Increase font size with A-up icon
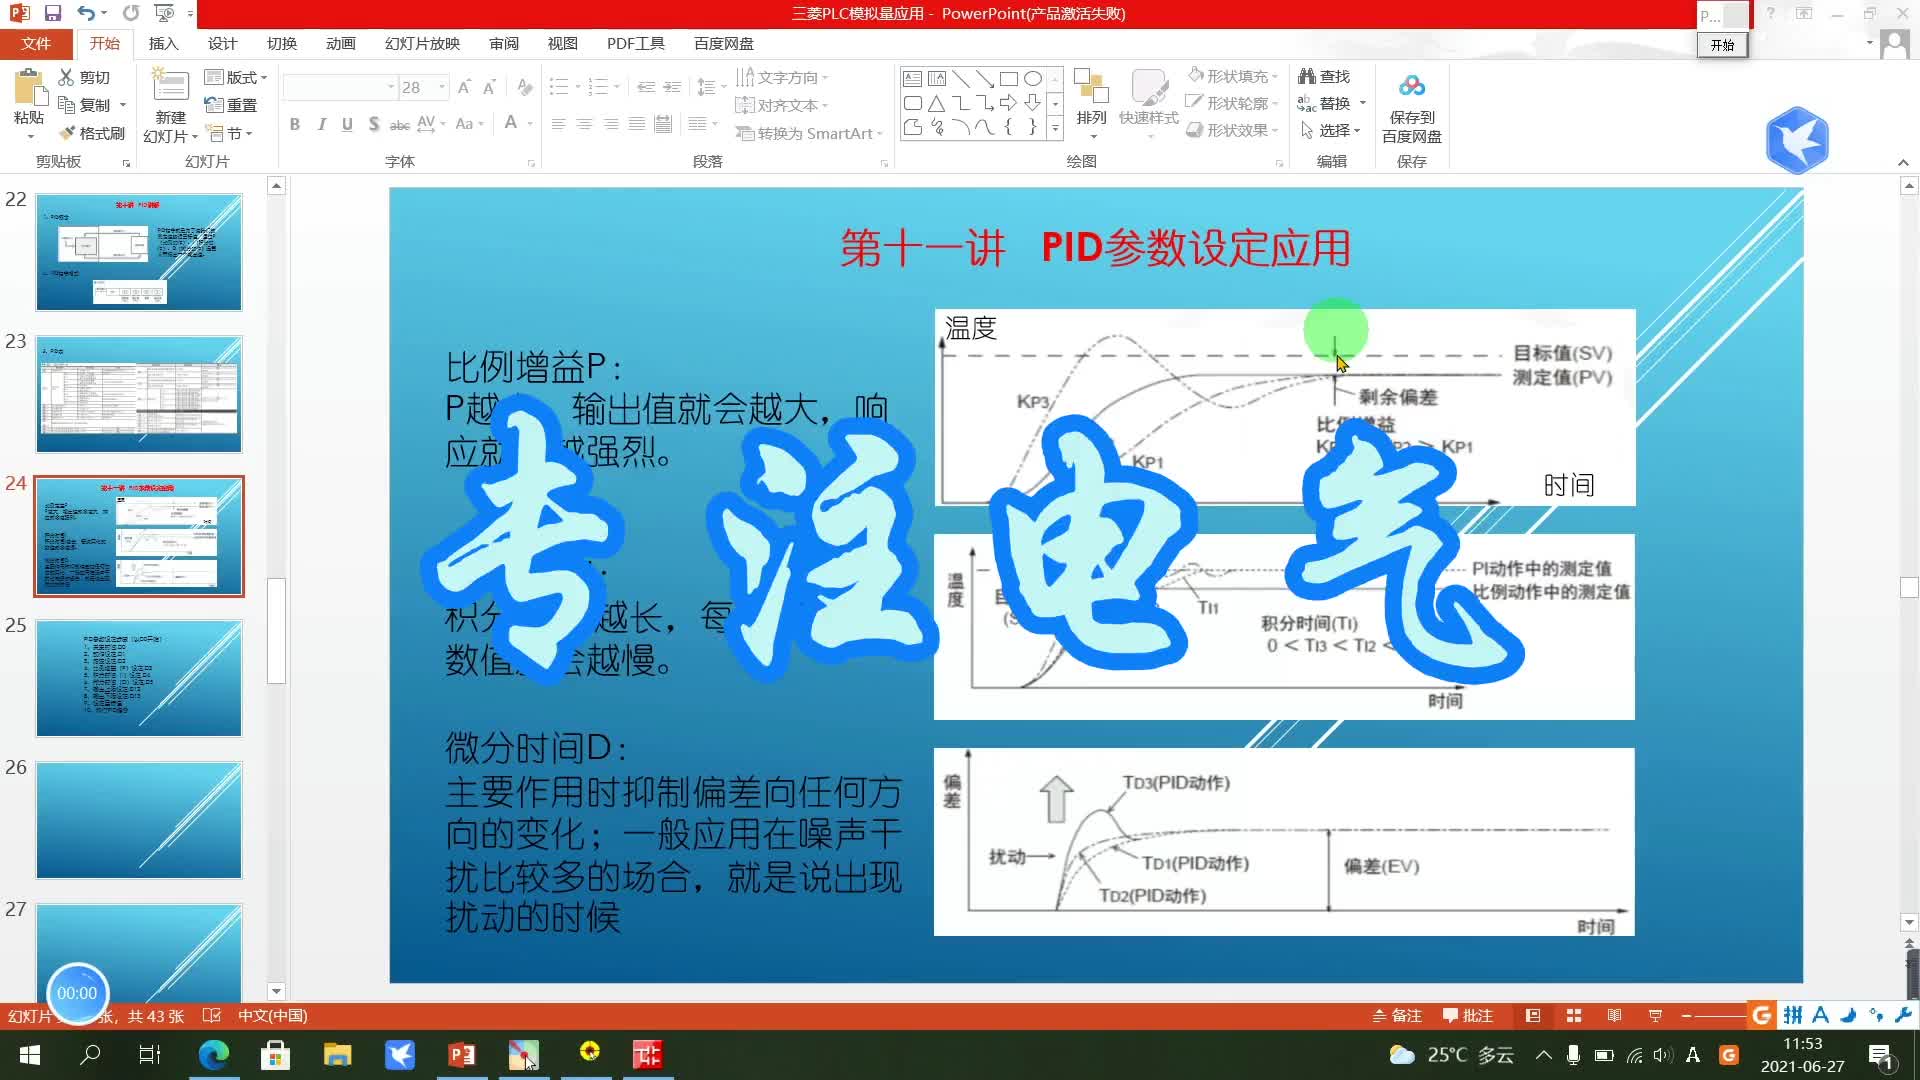Image resolution: width=1920 pixels, height=1080 pixels. pos(464,88)
